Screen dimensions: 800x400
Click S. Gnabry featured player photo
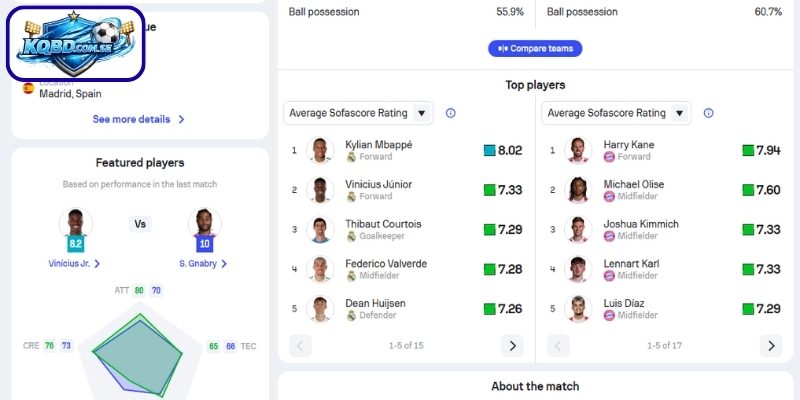click(x=204, y=223)
